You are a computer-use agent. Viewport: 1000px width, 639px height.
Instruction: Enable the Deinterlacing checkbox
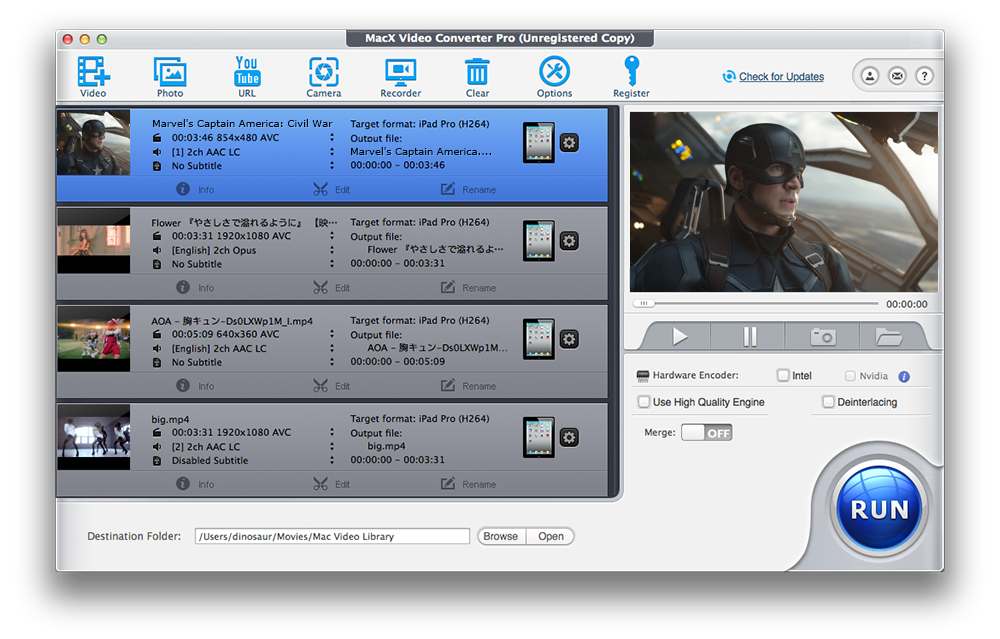tap(828, 402)
